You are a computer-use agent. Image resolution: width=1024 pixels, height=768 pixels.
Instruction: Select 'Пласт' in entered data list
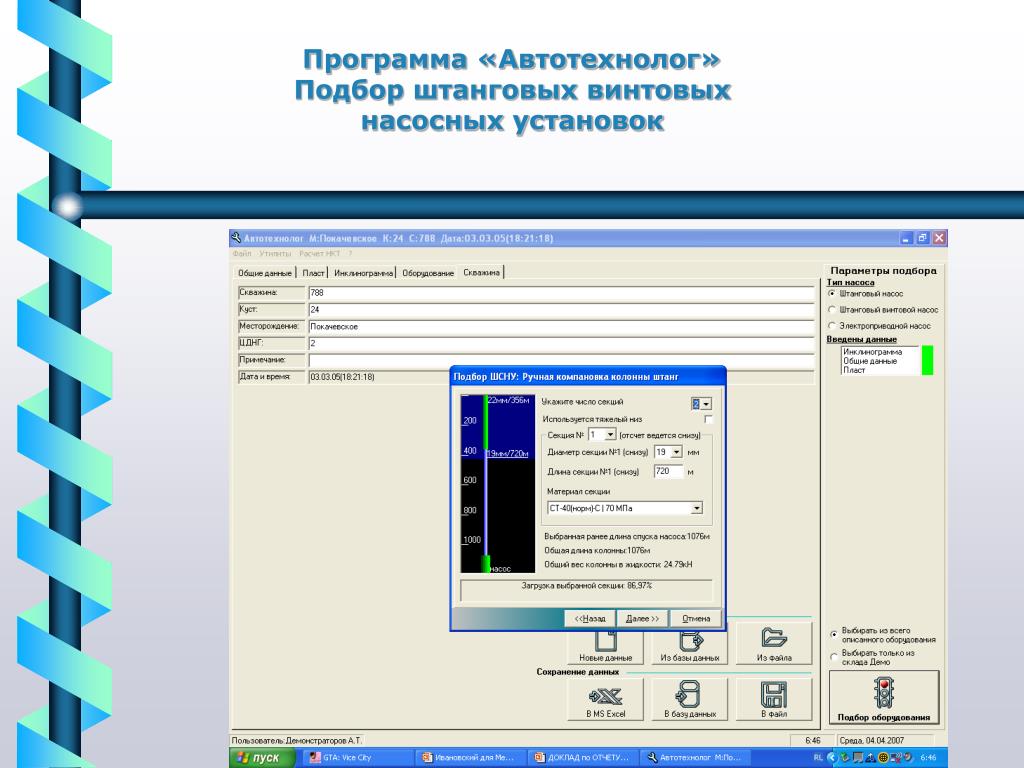pyautogui.click(x=854, y=370)
